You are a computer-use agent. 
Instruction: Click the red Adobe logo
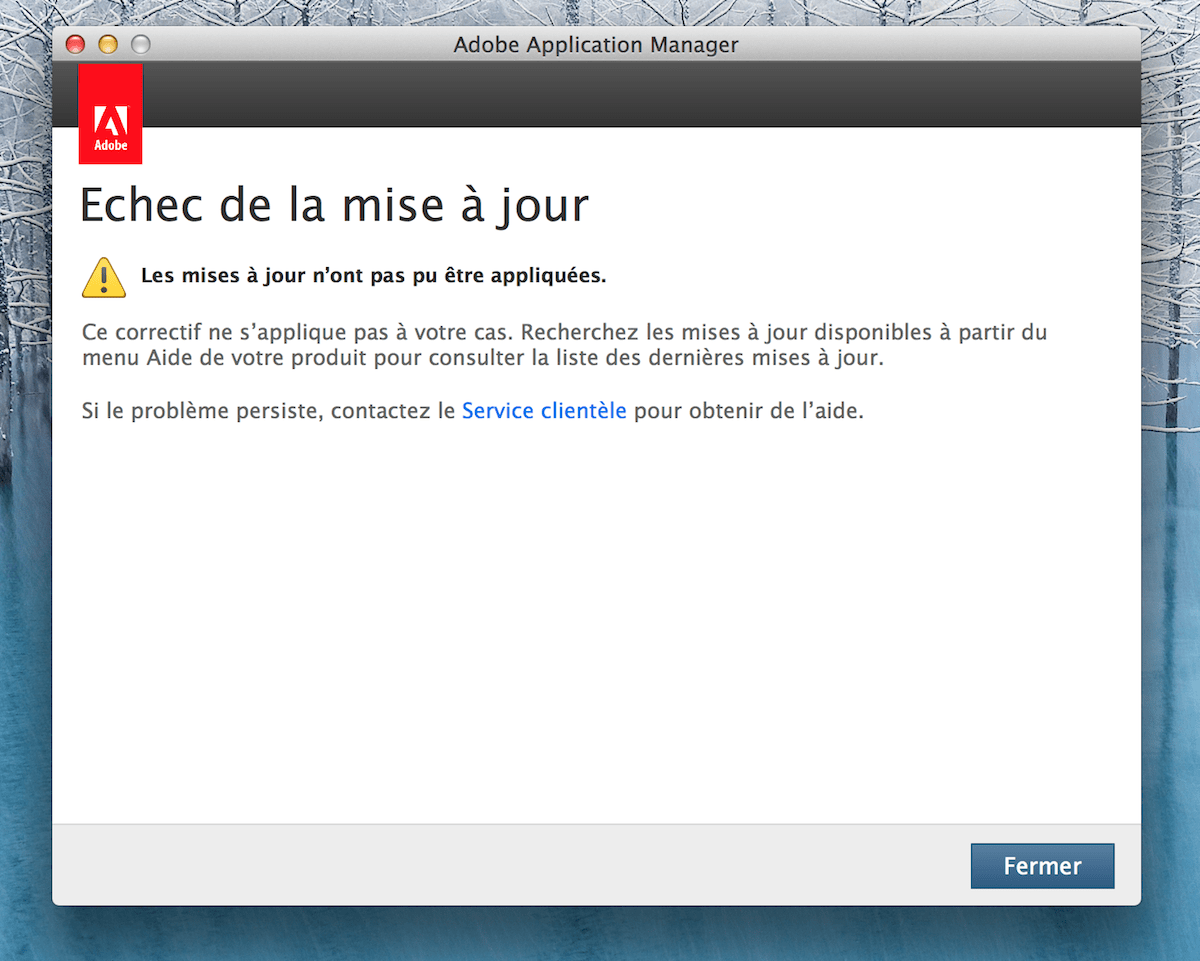click(110, 113)
